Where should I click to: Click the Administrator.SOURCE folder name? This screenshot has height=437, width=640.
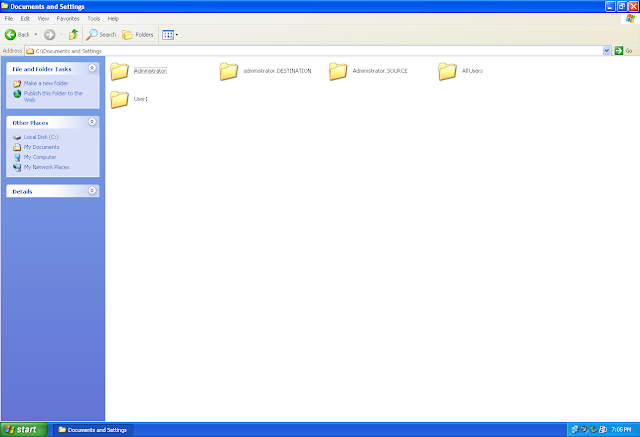click(x=380, y=71)
